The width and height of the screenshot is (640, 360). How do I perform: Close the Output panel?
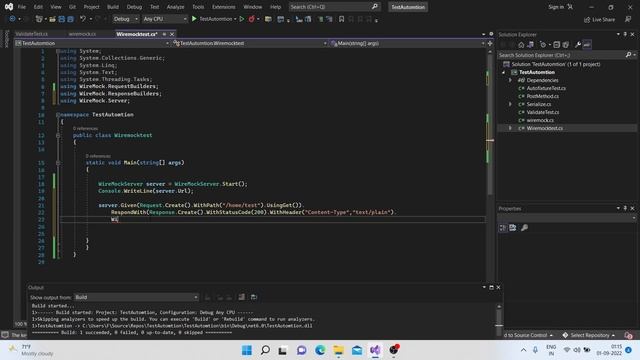coord(498,287)
